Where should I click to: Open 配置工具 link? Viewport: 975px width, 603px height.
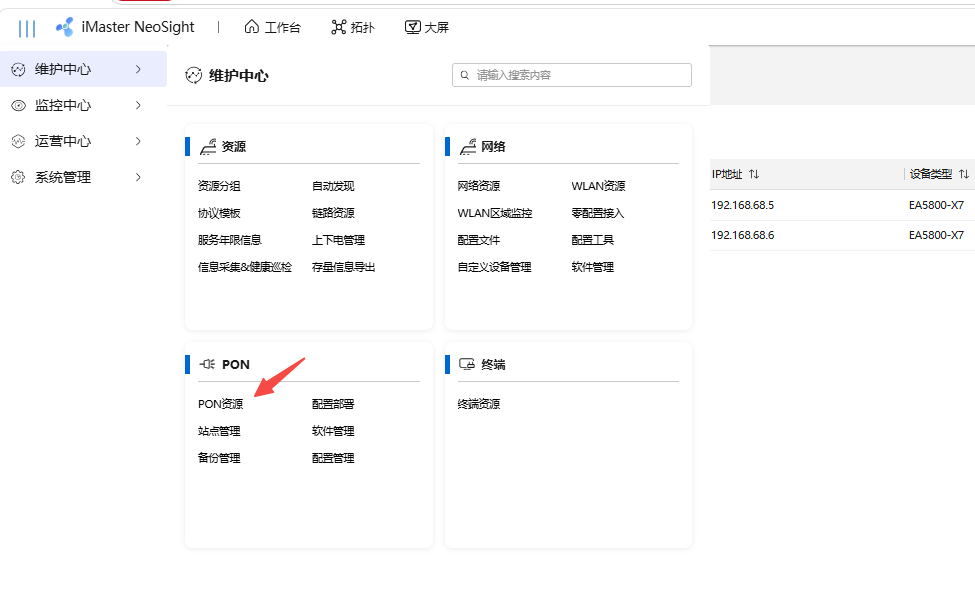tap(593, 240)
